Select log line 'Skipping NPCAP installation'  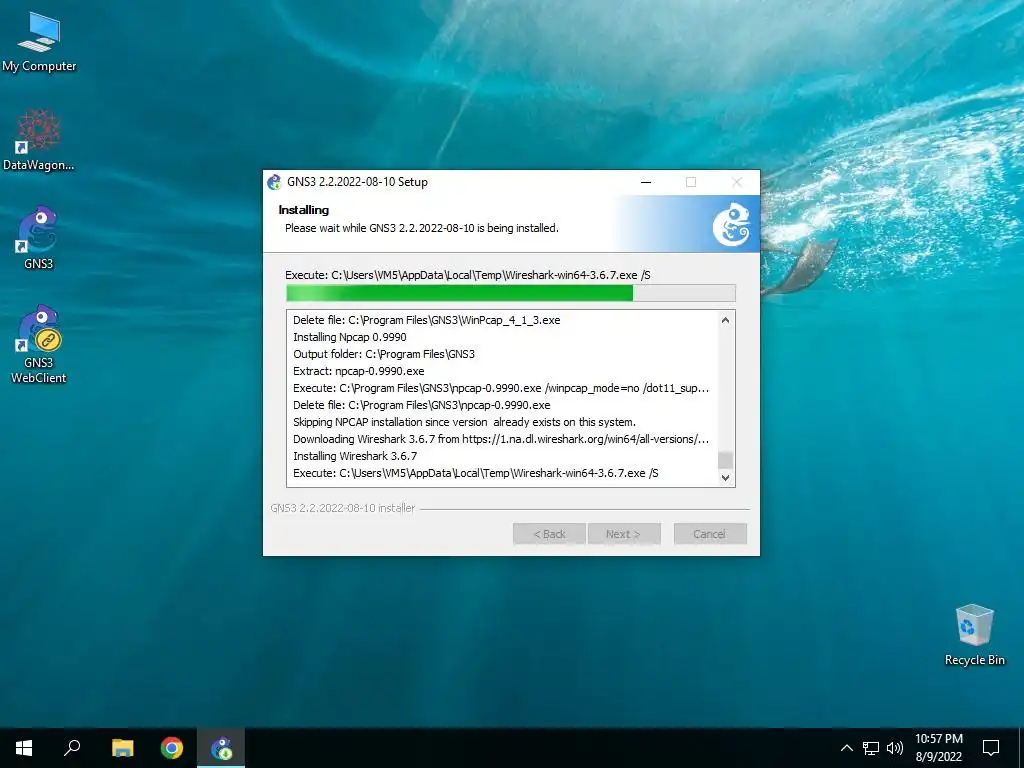tap(464, 422)
